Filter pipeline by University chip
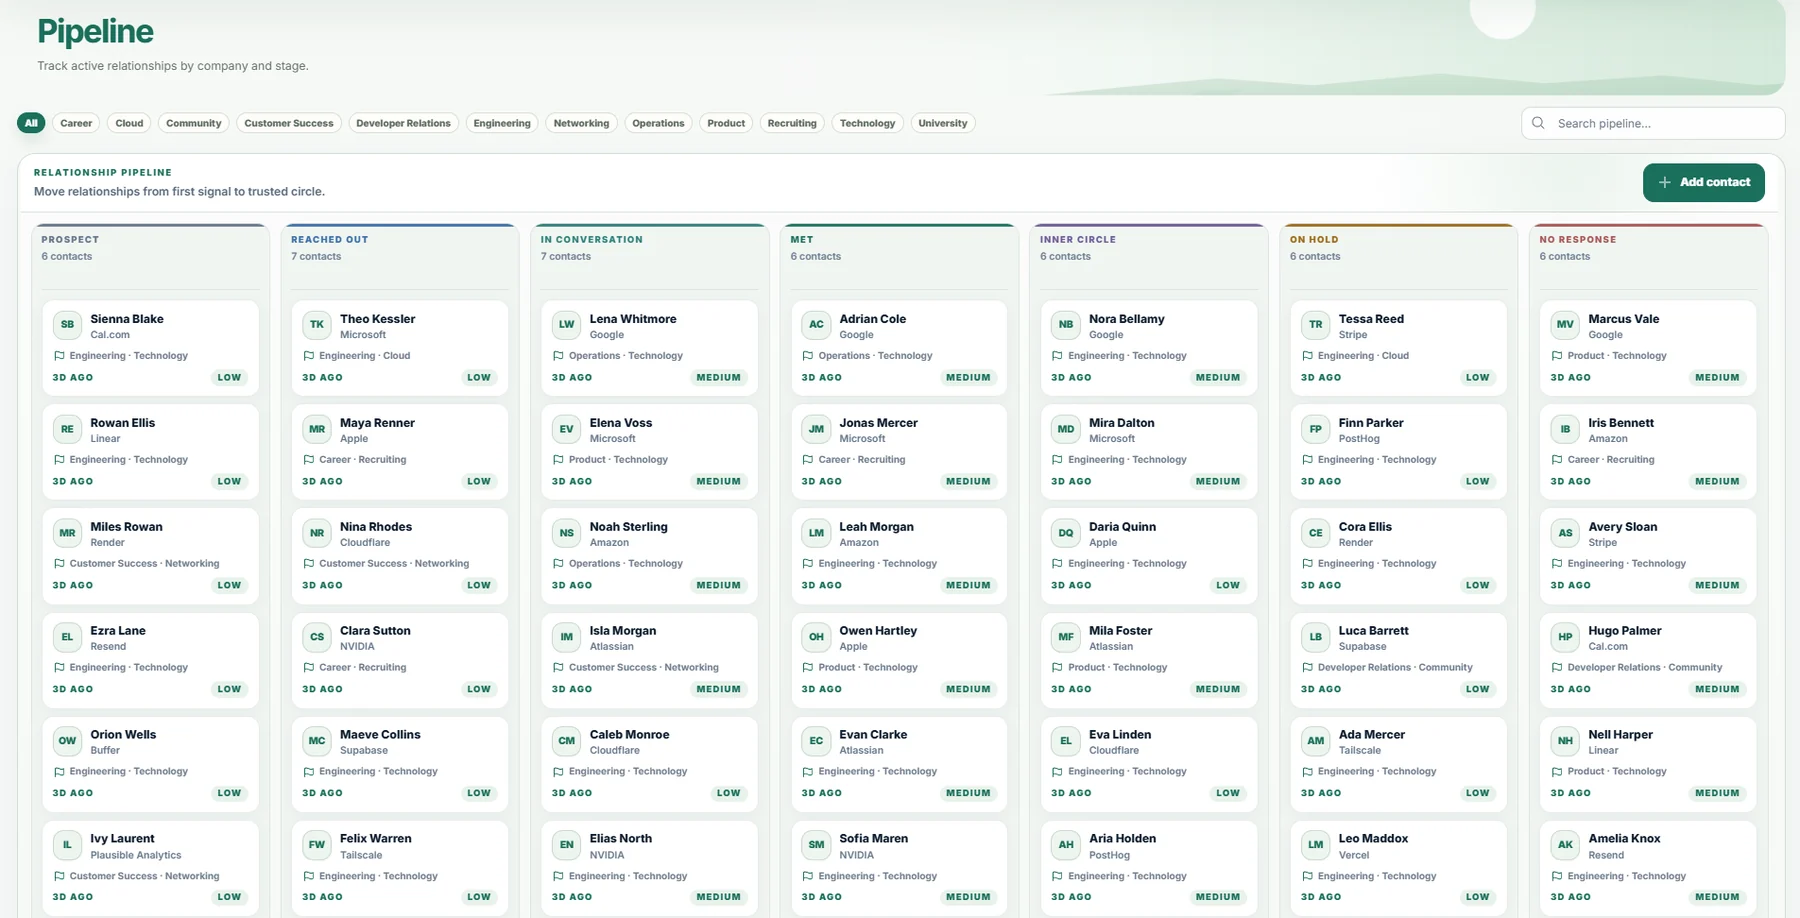 (x=943, y=123)
